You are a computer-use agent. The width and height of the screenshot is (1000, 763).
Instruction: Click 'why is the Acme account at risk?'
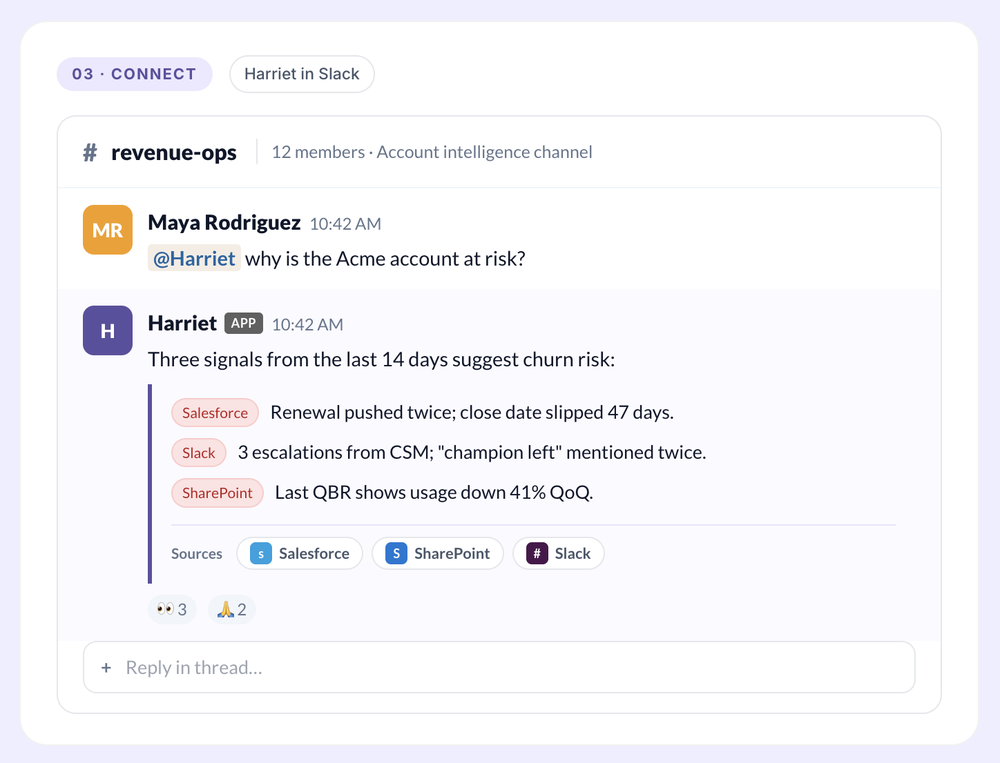click(385, 259)
